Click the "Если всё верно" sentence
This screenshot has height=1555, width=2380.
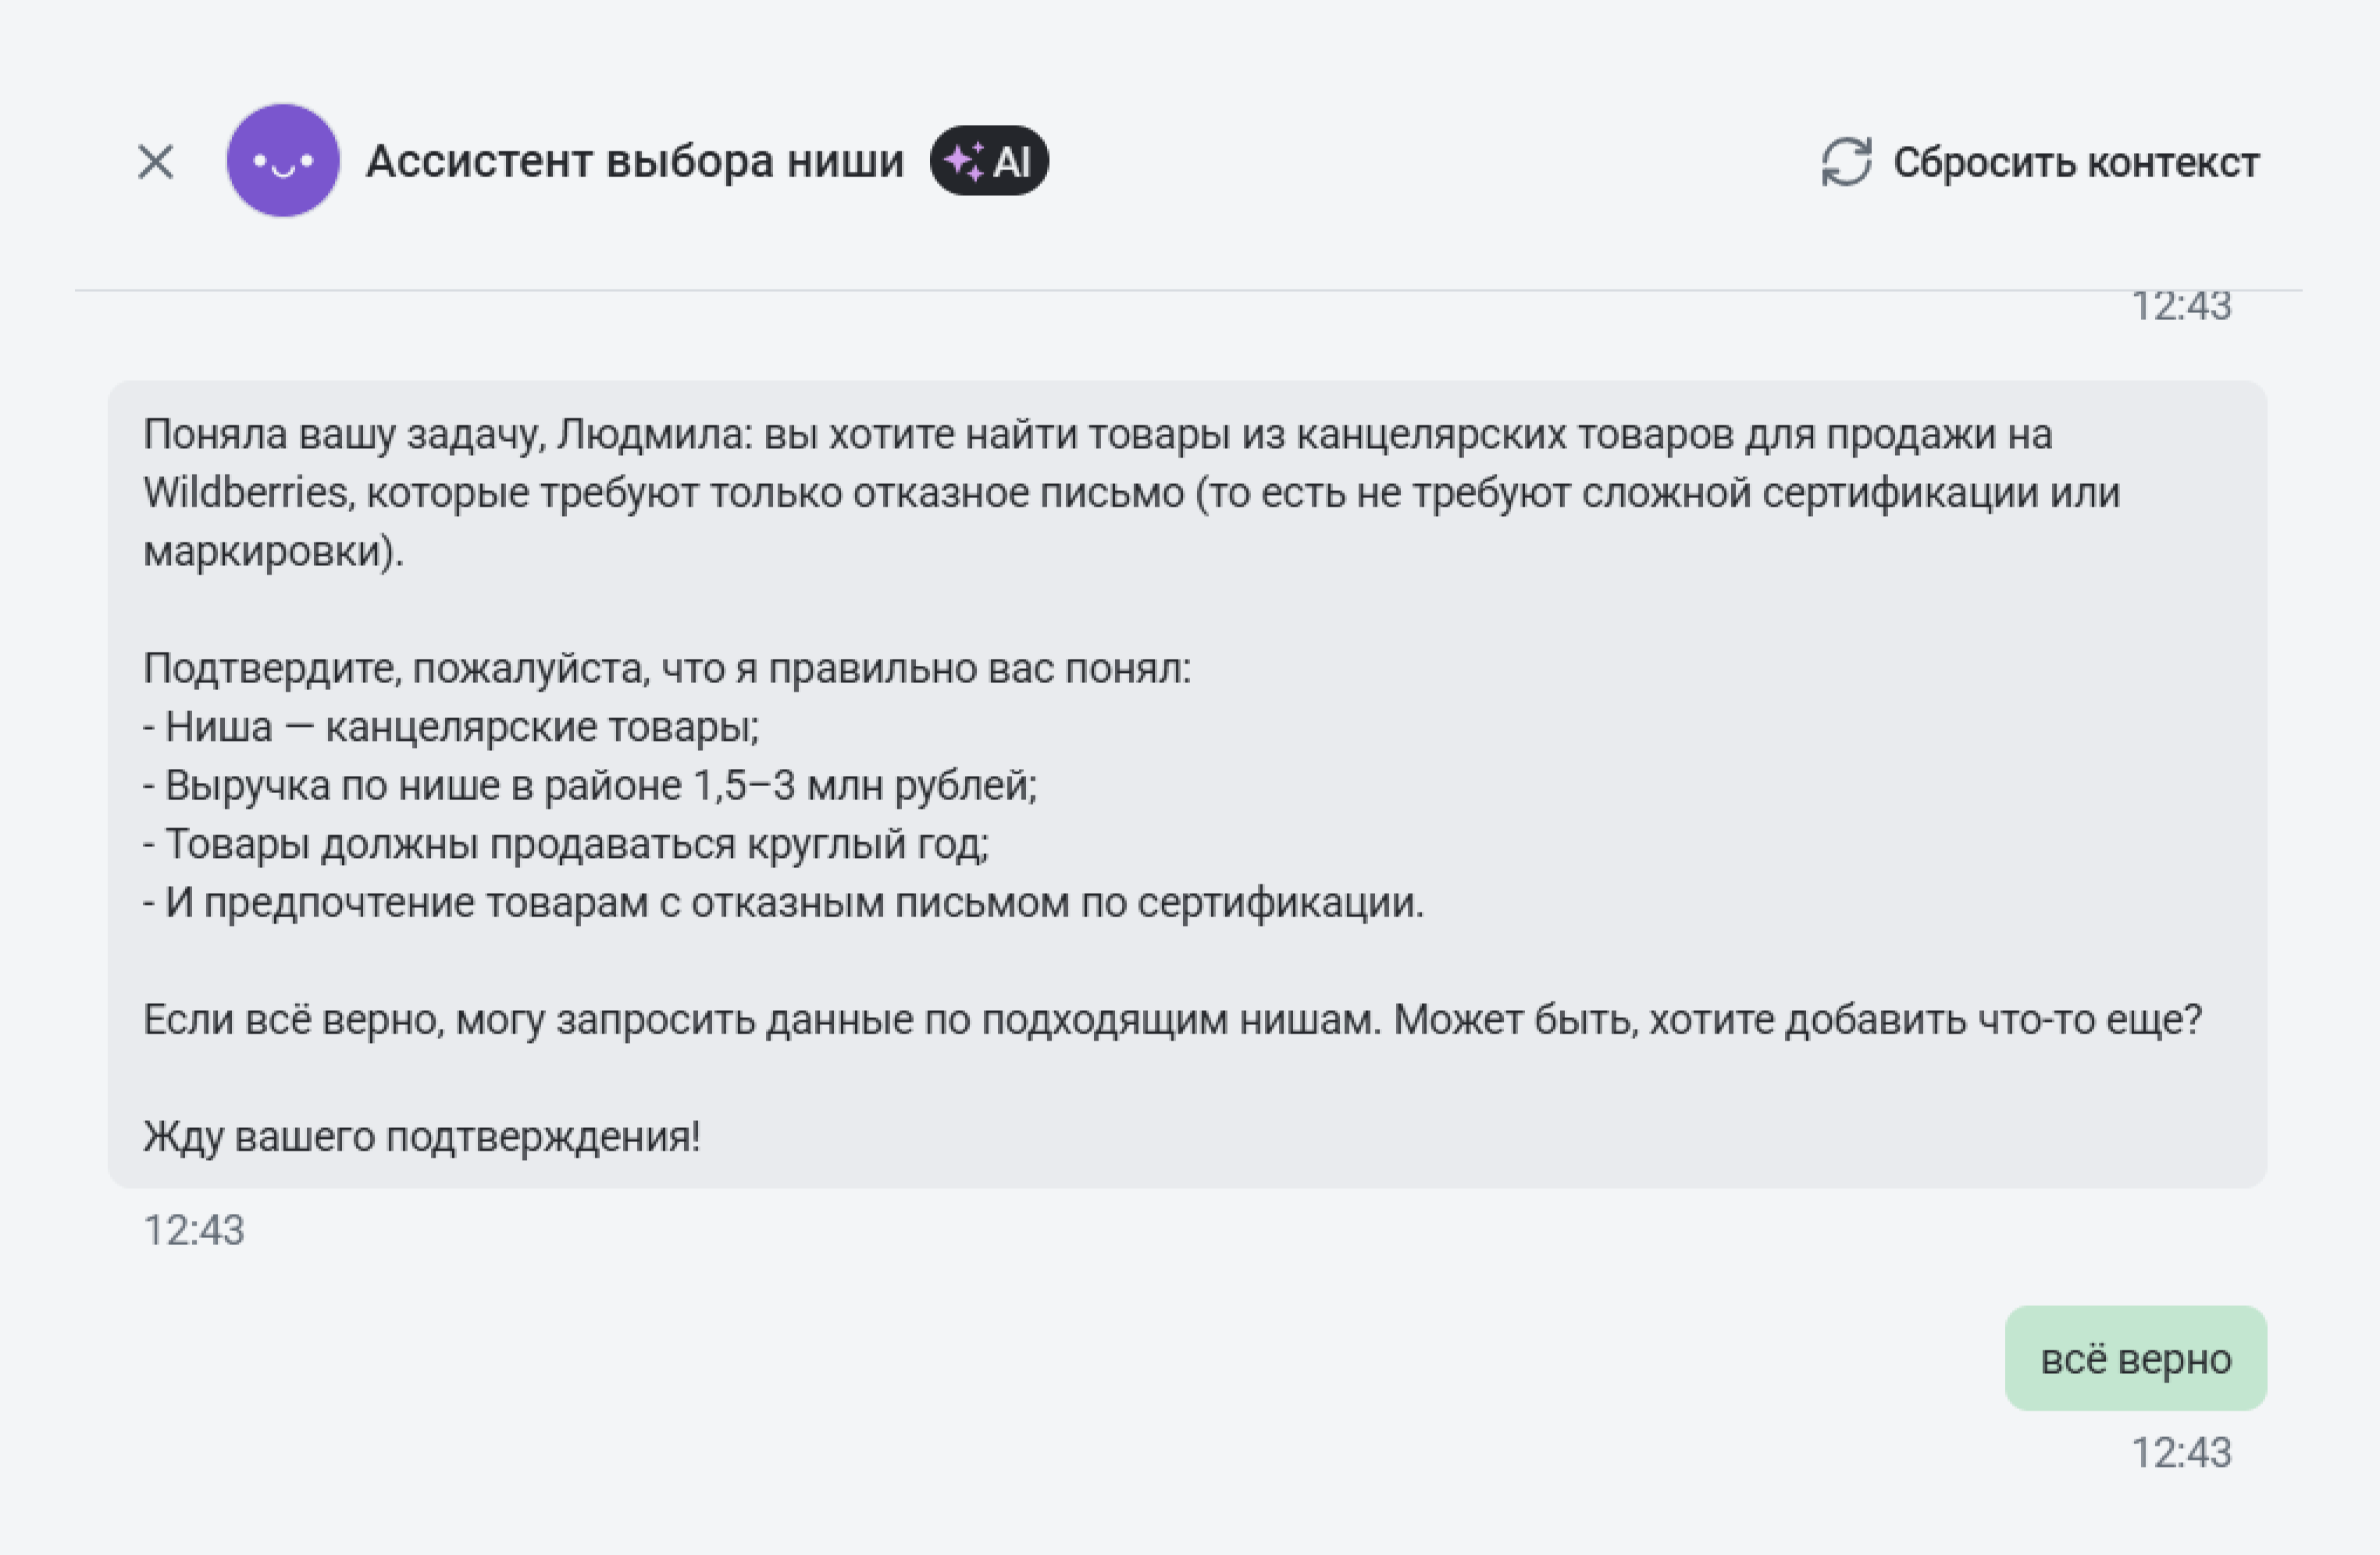[1172, 1020]
